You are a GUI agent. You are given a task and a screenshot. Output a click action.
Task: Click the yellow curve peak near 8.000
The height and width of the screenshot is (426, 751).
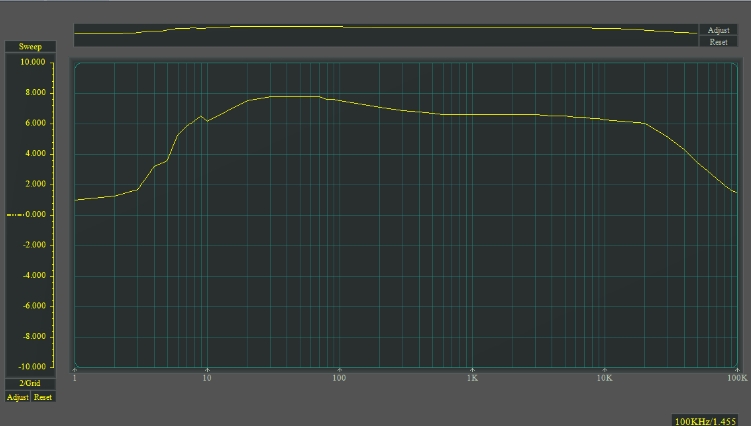[295, 96]
